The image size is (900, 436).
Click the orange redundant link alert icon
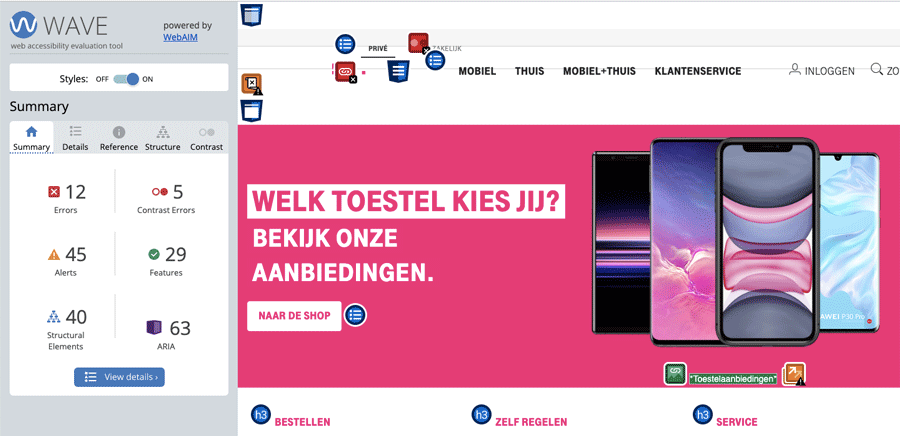pos(794,374)
